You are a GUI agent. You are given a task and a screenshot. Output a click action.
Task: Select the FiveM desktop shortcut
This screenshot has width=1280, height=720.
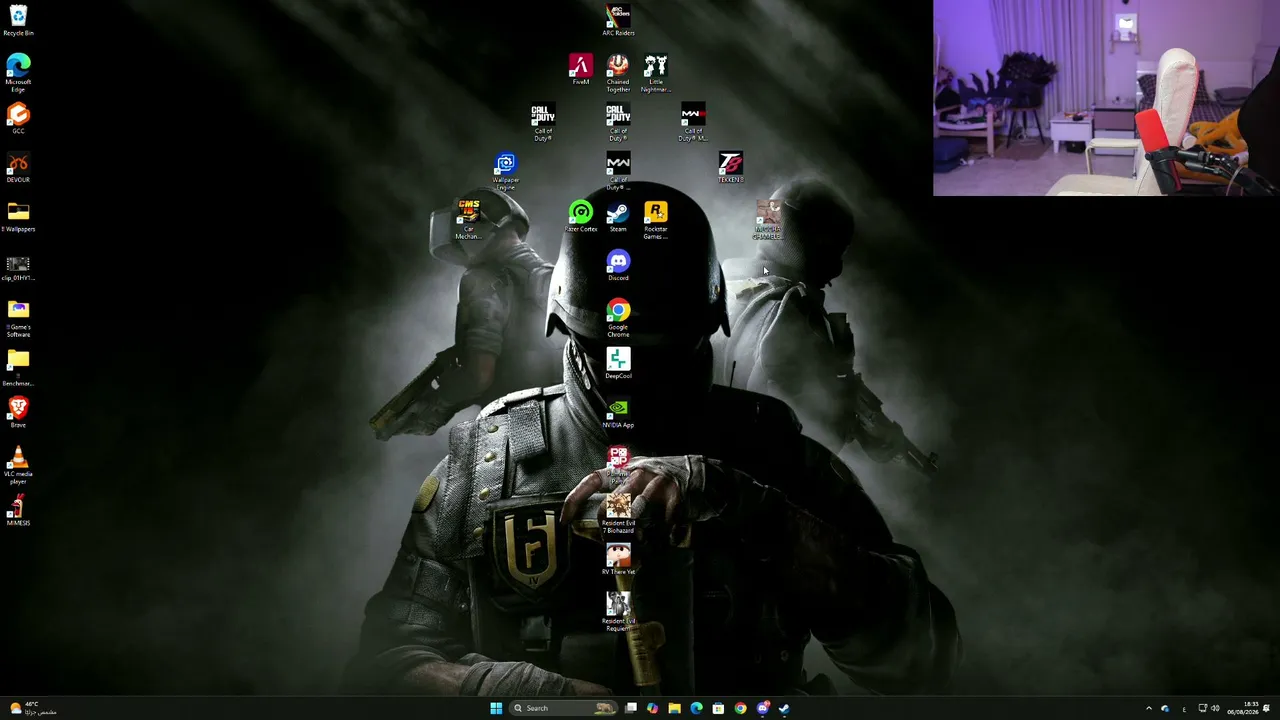pyautogui.click(x=580, y=70)
